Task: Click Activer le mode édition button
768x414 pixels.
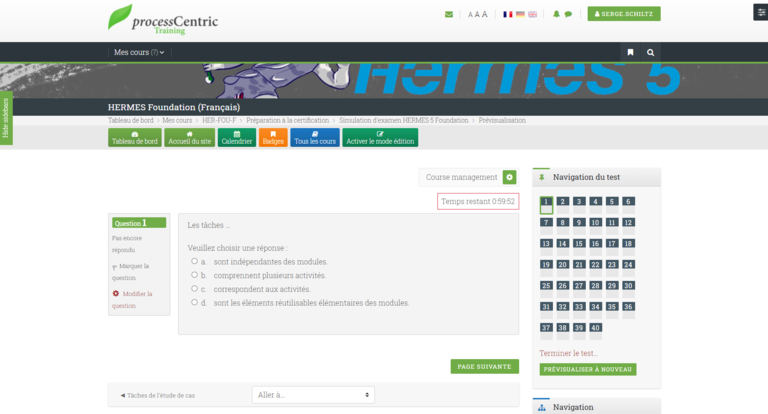Action: point(380,138)
